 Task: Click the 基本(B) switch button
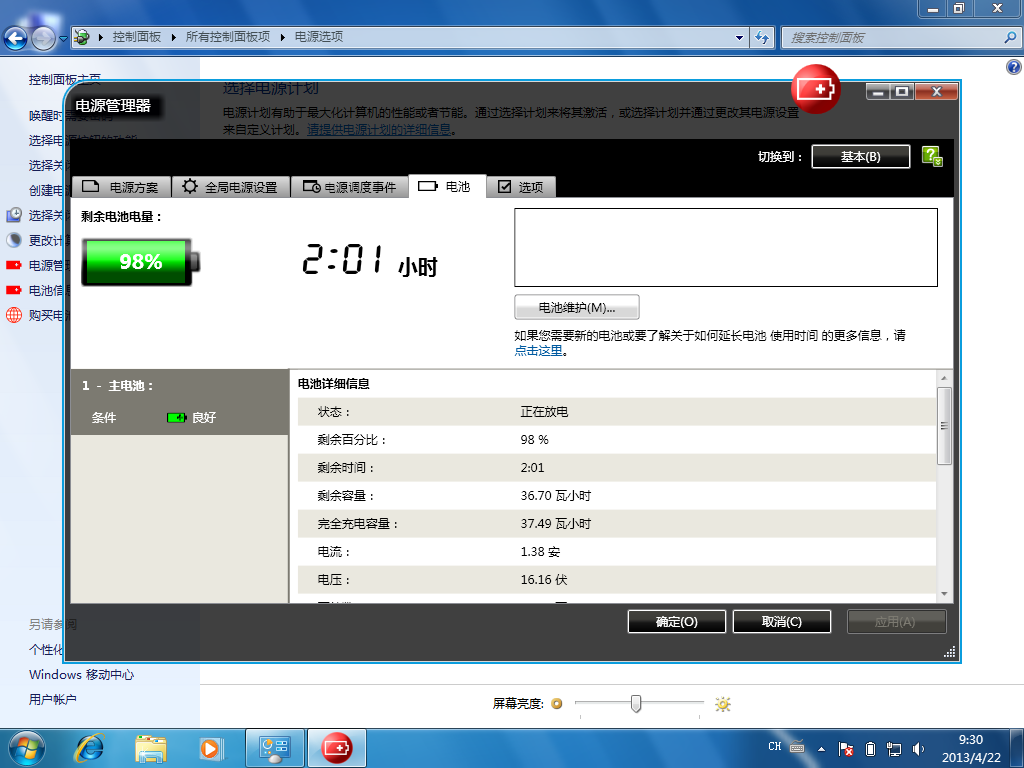tap(860, 157)
